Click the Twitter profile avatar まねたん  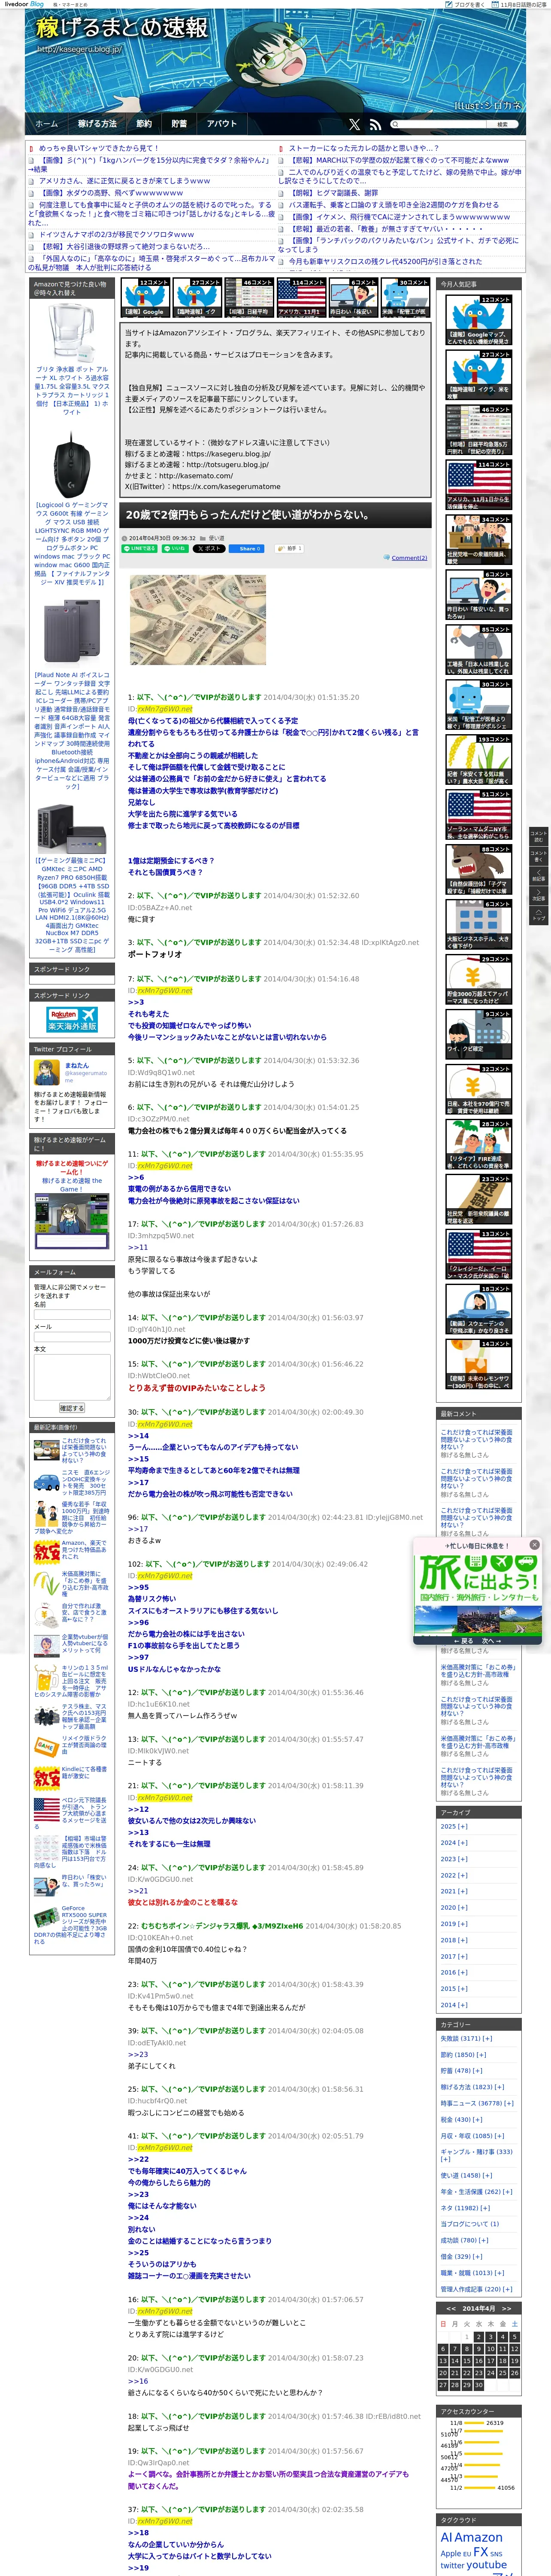click(47, 1073)
